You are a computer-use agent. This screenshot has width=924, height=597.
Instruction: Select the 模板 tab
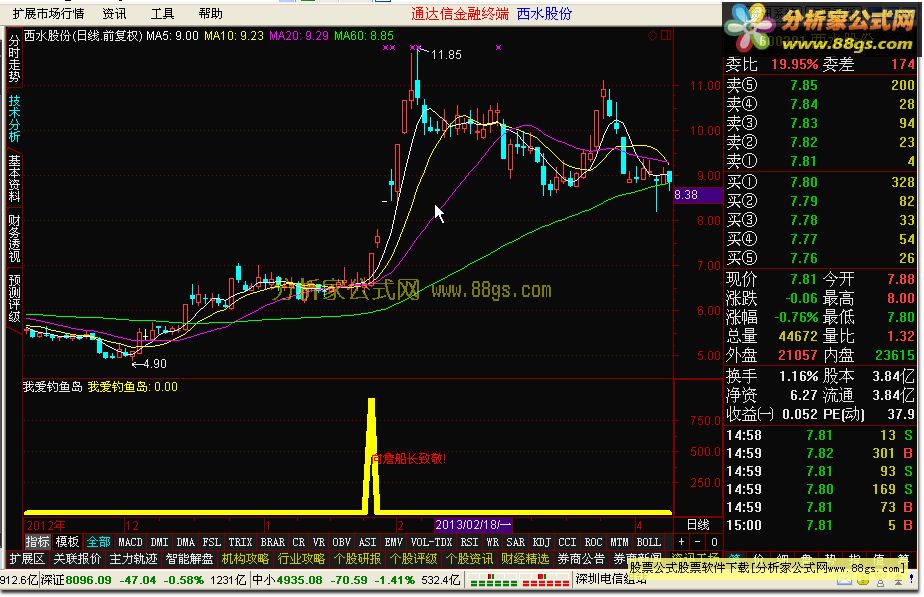tap(67, 542)
